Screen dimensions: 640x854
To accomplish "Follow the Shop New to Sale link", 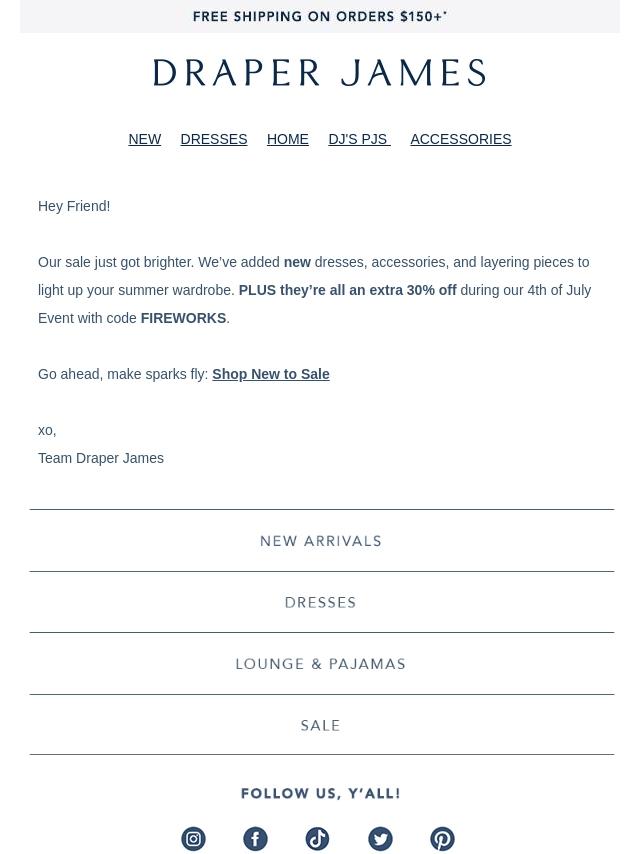I will (x=271, y=374).
